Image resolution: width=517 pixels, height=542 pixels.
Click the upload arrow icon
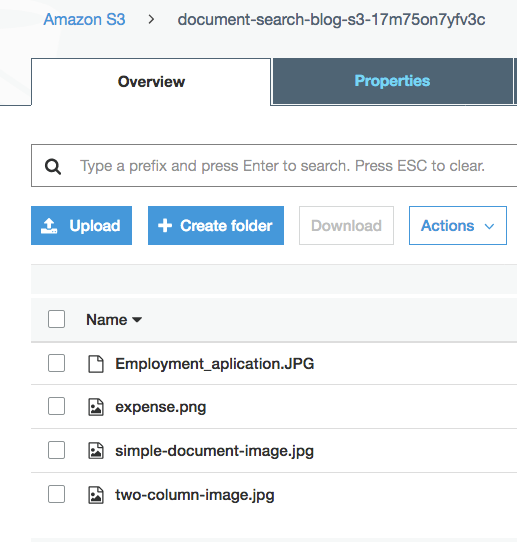[49, 226]
